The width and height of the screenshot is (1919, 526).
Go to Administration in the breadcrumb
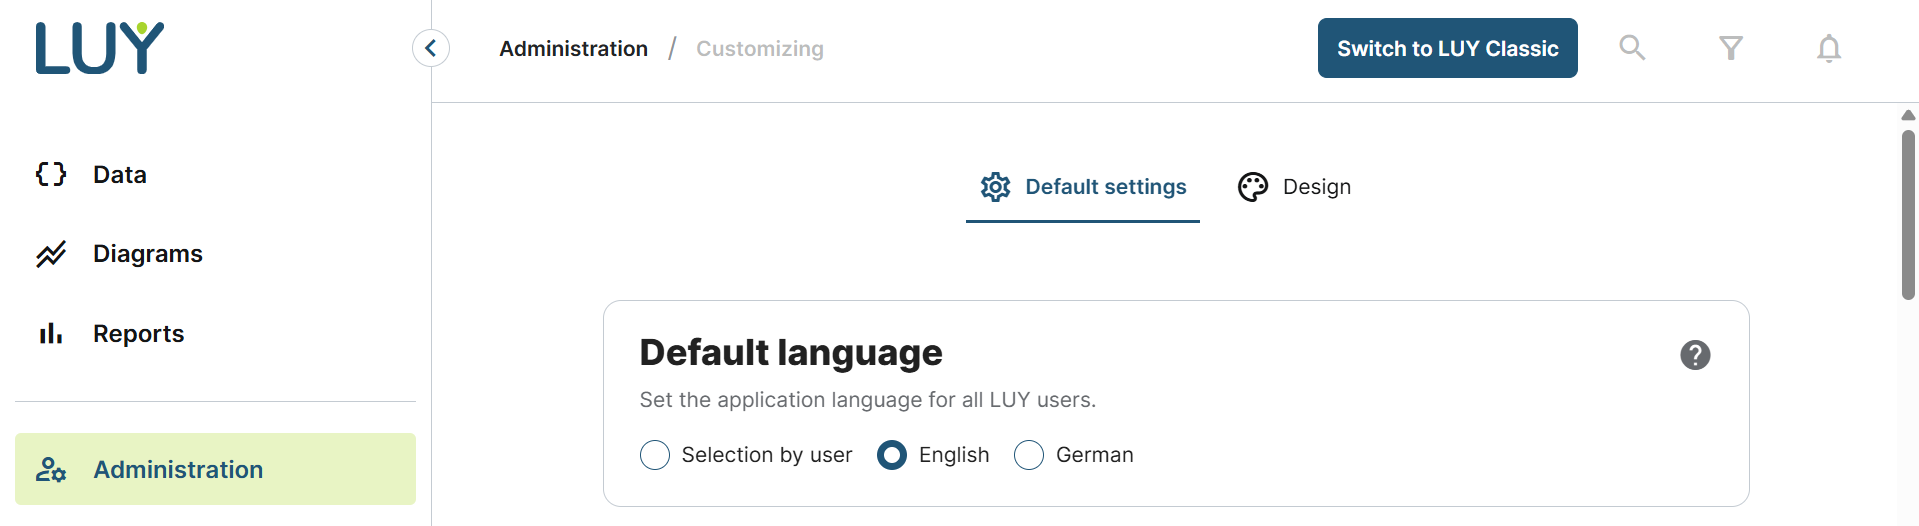573,48
